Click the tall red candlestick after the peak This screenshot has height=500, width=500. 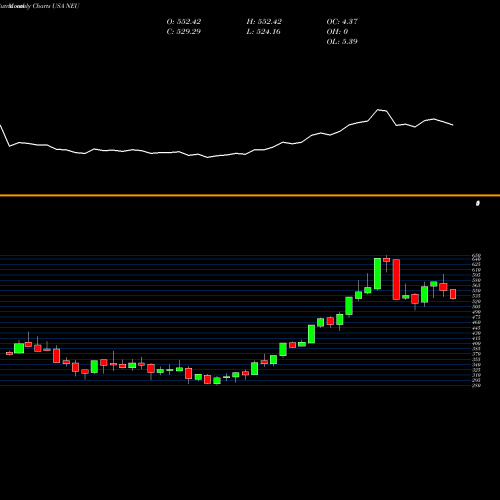coord(396,279)
